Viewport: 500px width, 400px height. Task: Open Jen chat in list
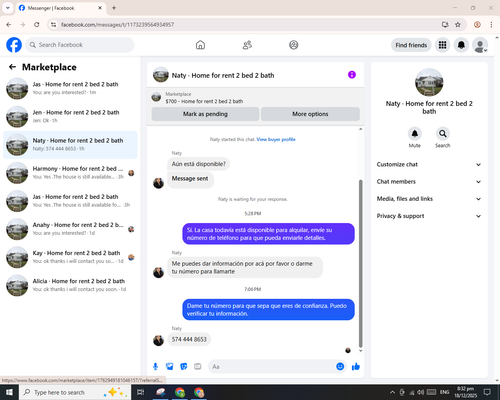[70, 117]
